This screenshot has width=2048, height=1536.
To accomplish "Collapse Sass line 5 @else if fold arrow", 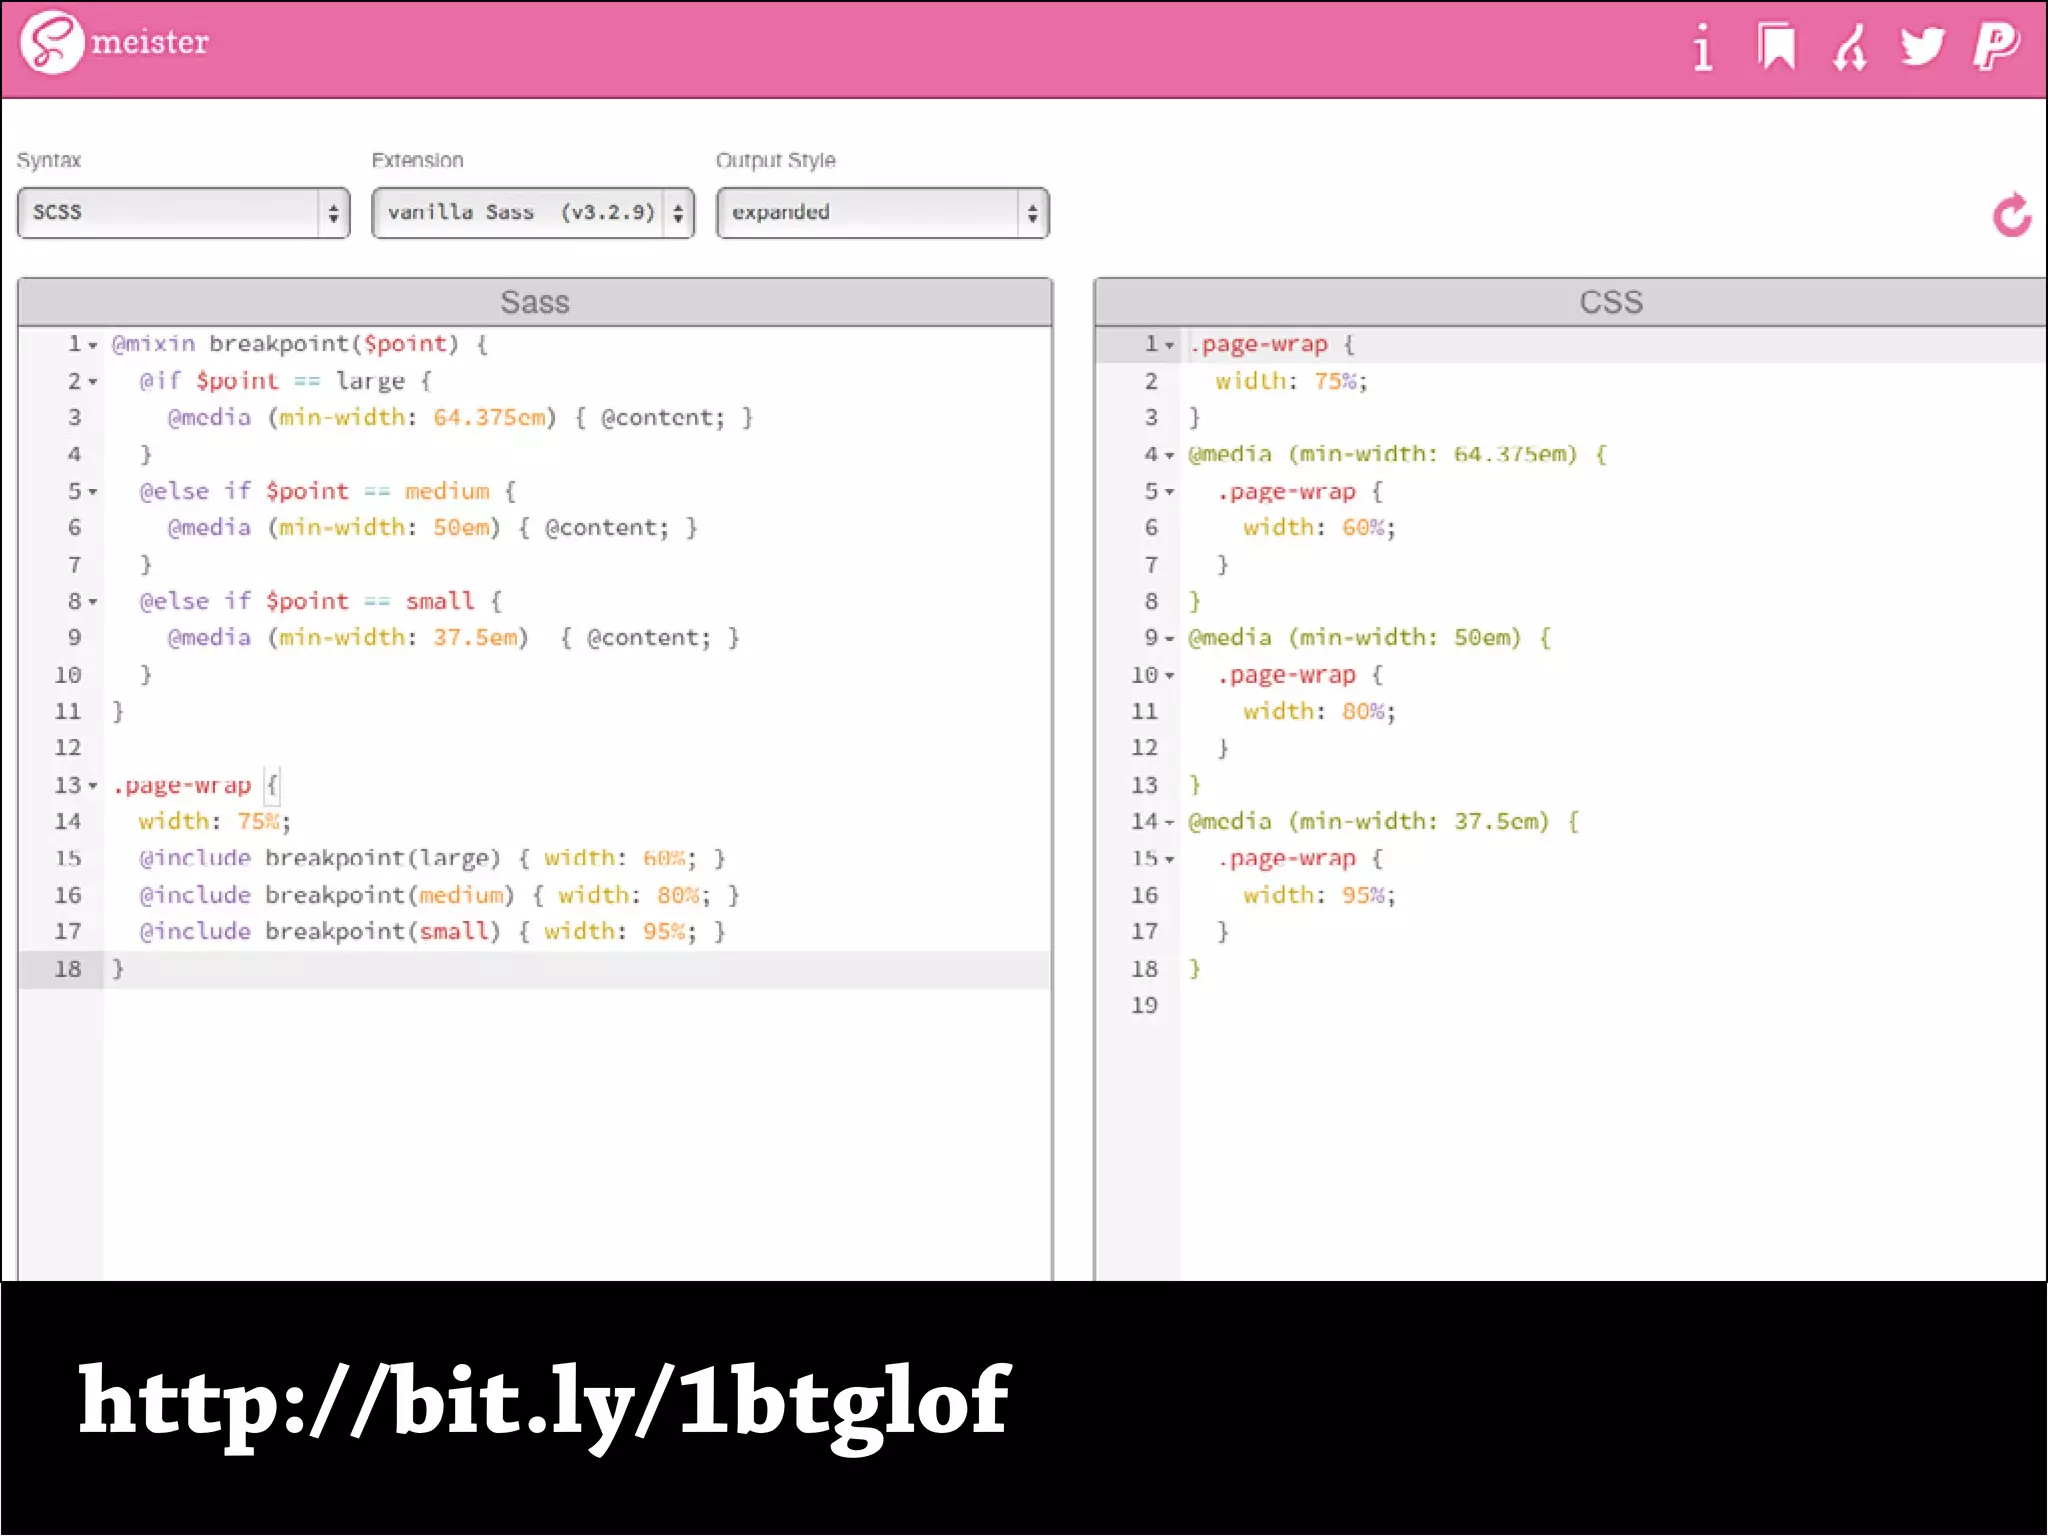I will coord(93,493).
